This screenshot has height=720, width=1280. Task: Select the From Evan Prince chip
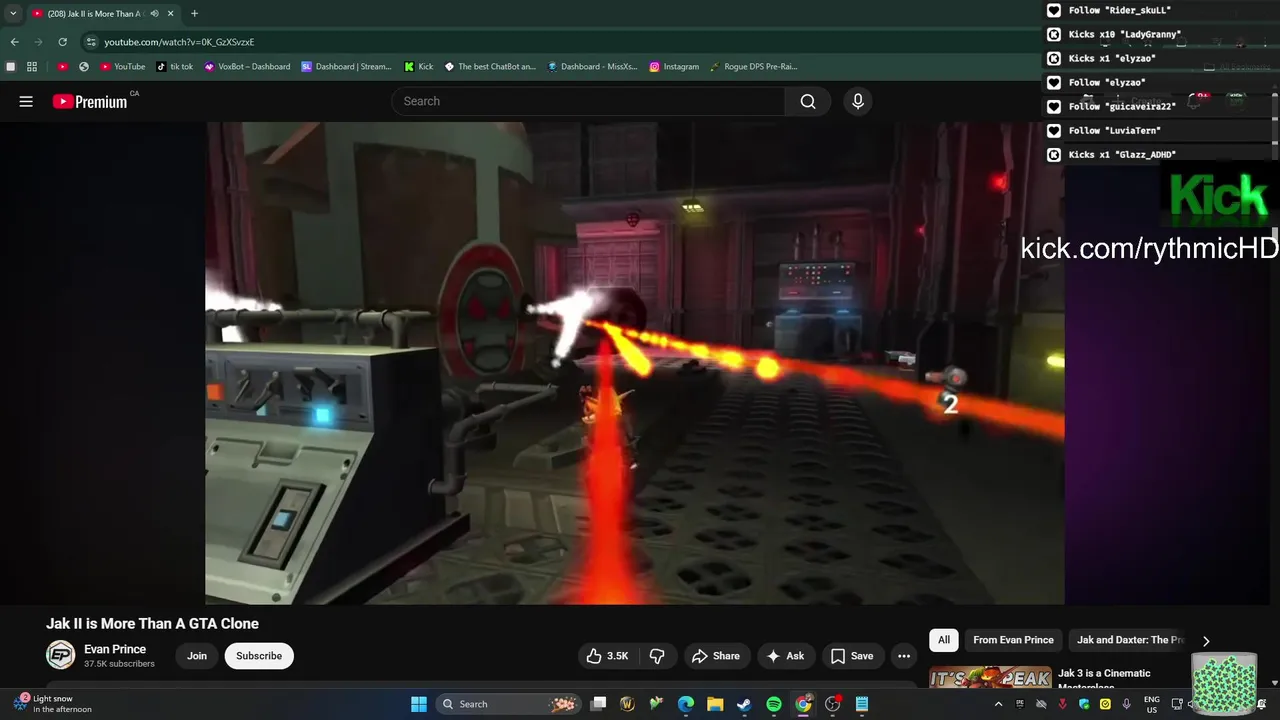click(1013, 640)
